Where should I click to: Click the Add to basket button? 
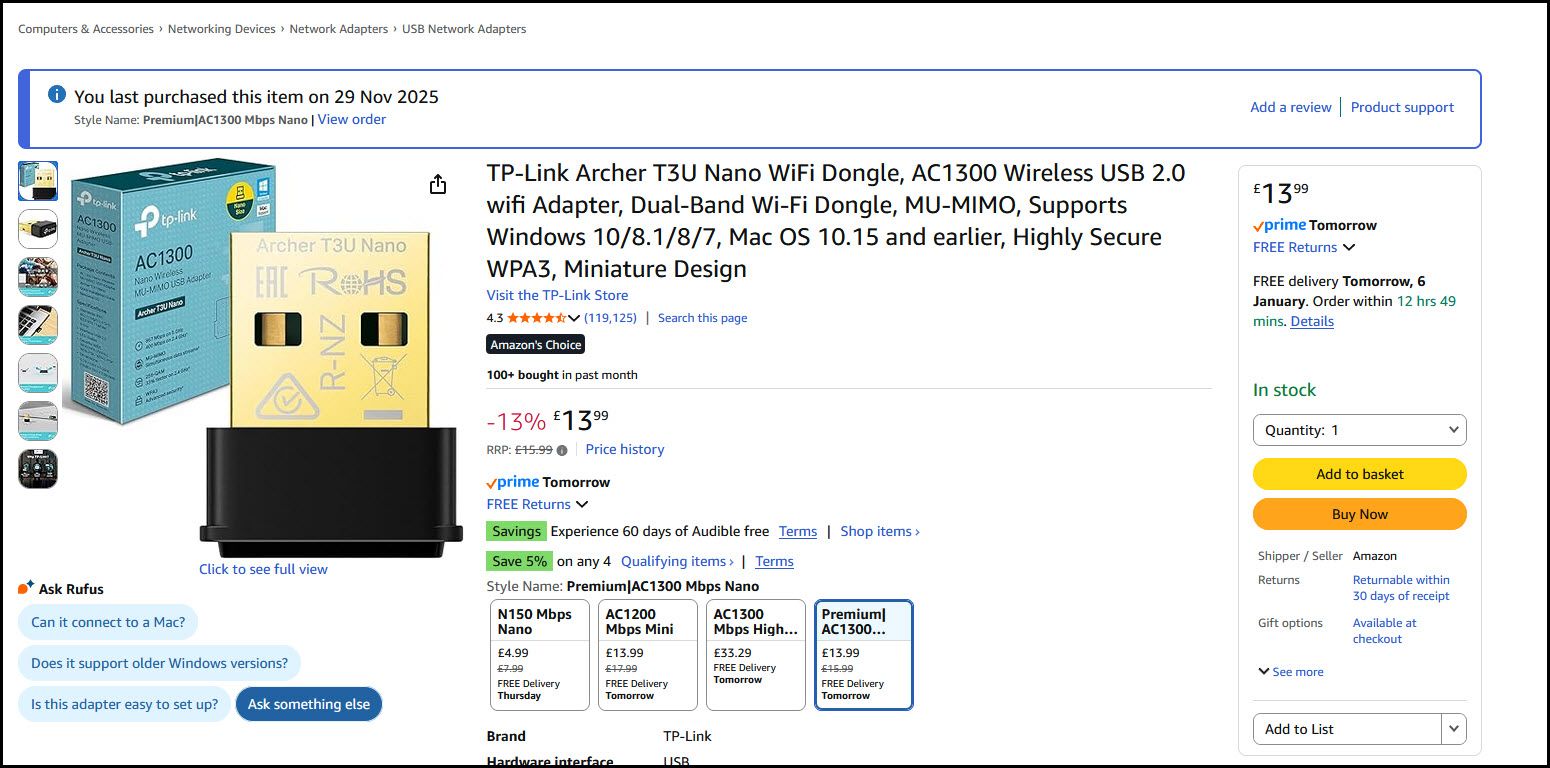(1359, 474)
